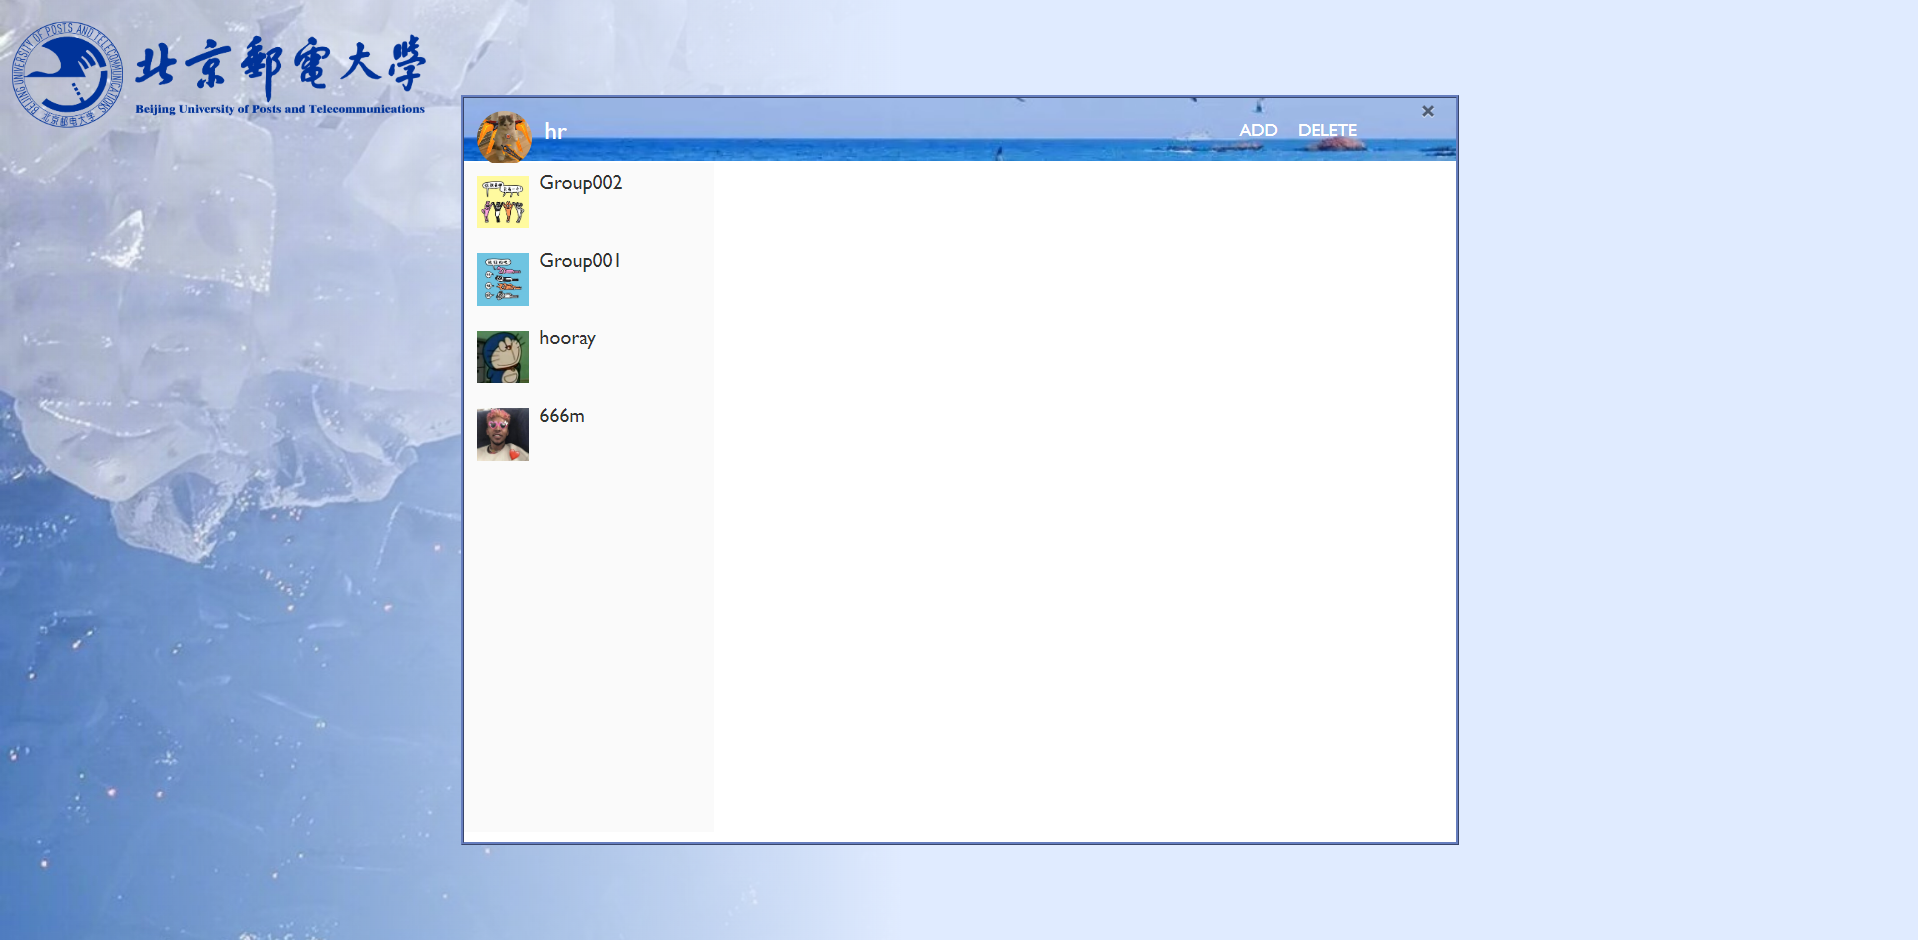Click the Group002 avatar image
This screenshot has width=1918, height=940.
coord(502,202)
